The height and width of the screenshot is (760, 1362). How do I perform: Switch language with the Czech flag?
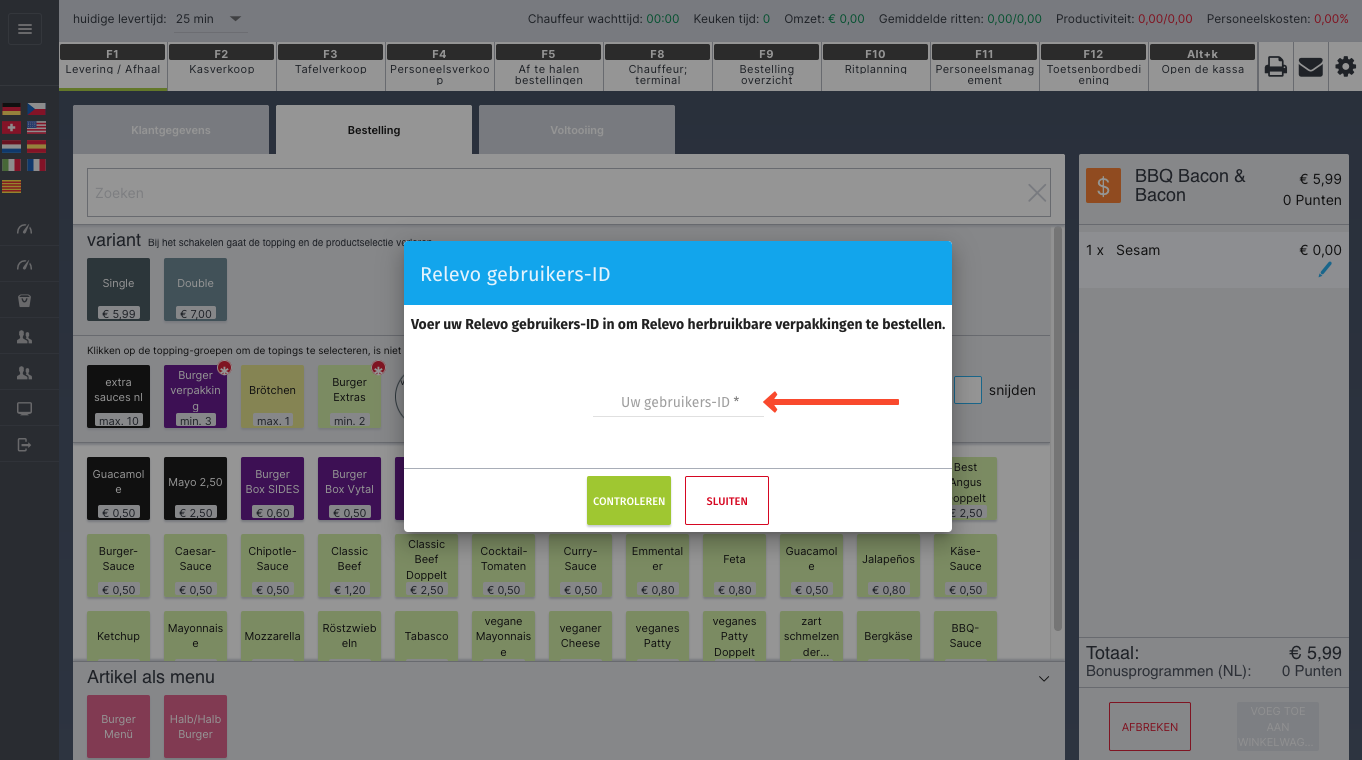click(x=36, y=109)
